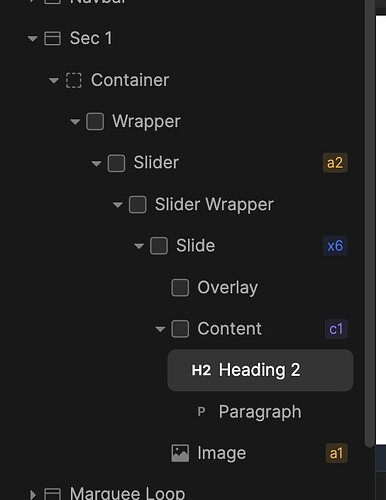Click the Image element picture icon

(x=180, y=453)
